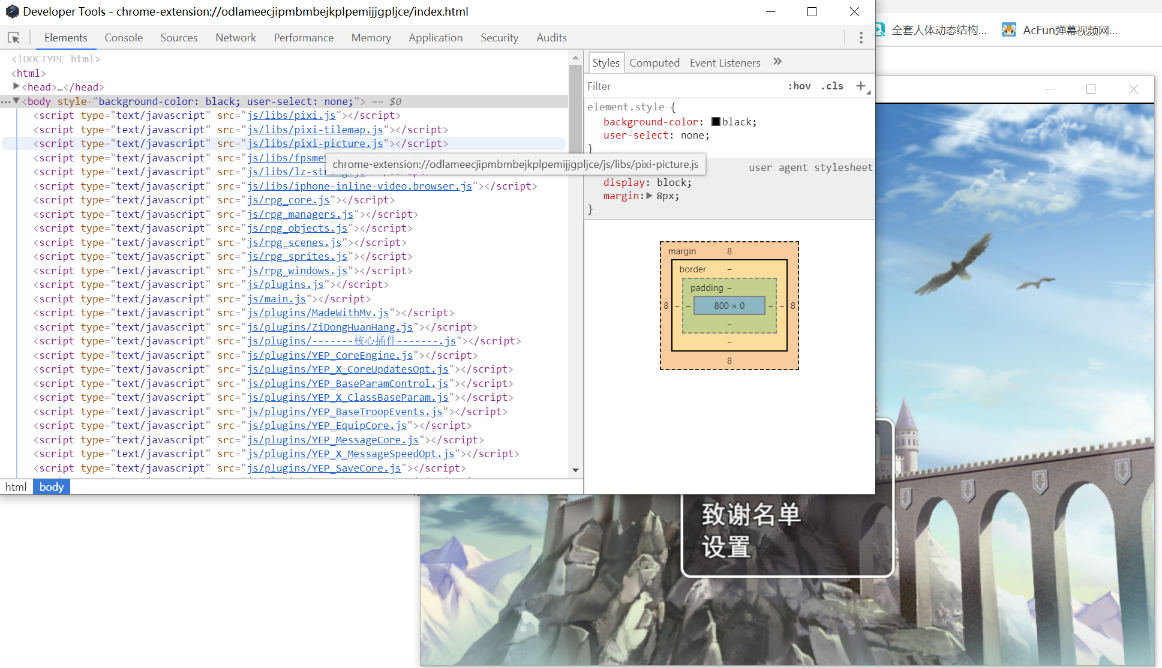Screen dimensions: 1162x668
Task: Open the js/rpg_objects.js link
Action: coord(297,228)
